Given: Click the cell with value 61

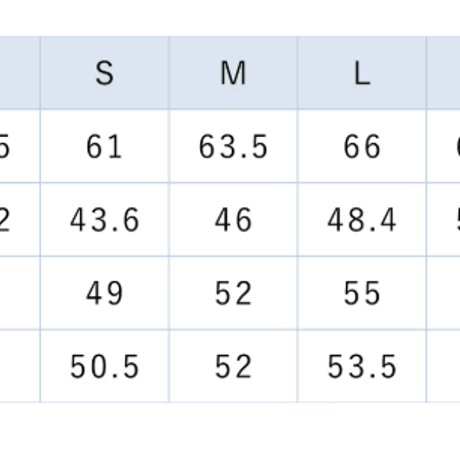Looking at the screenshot, I should click(105, 146).
